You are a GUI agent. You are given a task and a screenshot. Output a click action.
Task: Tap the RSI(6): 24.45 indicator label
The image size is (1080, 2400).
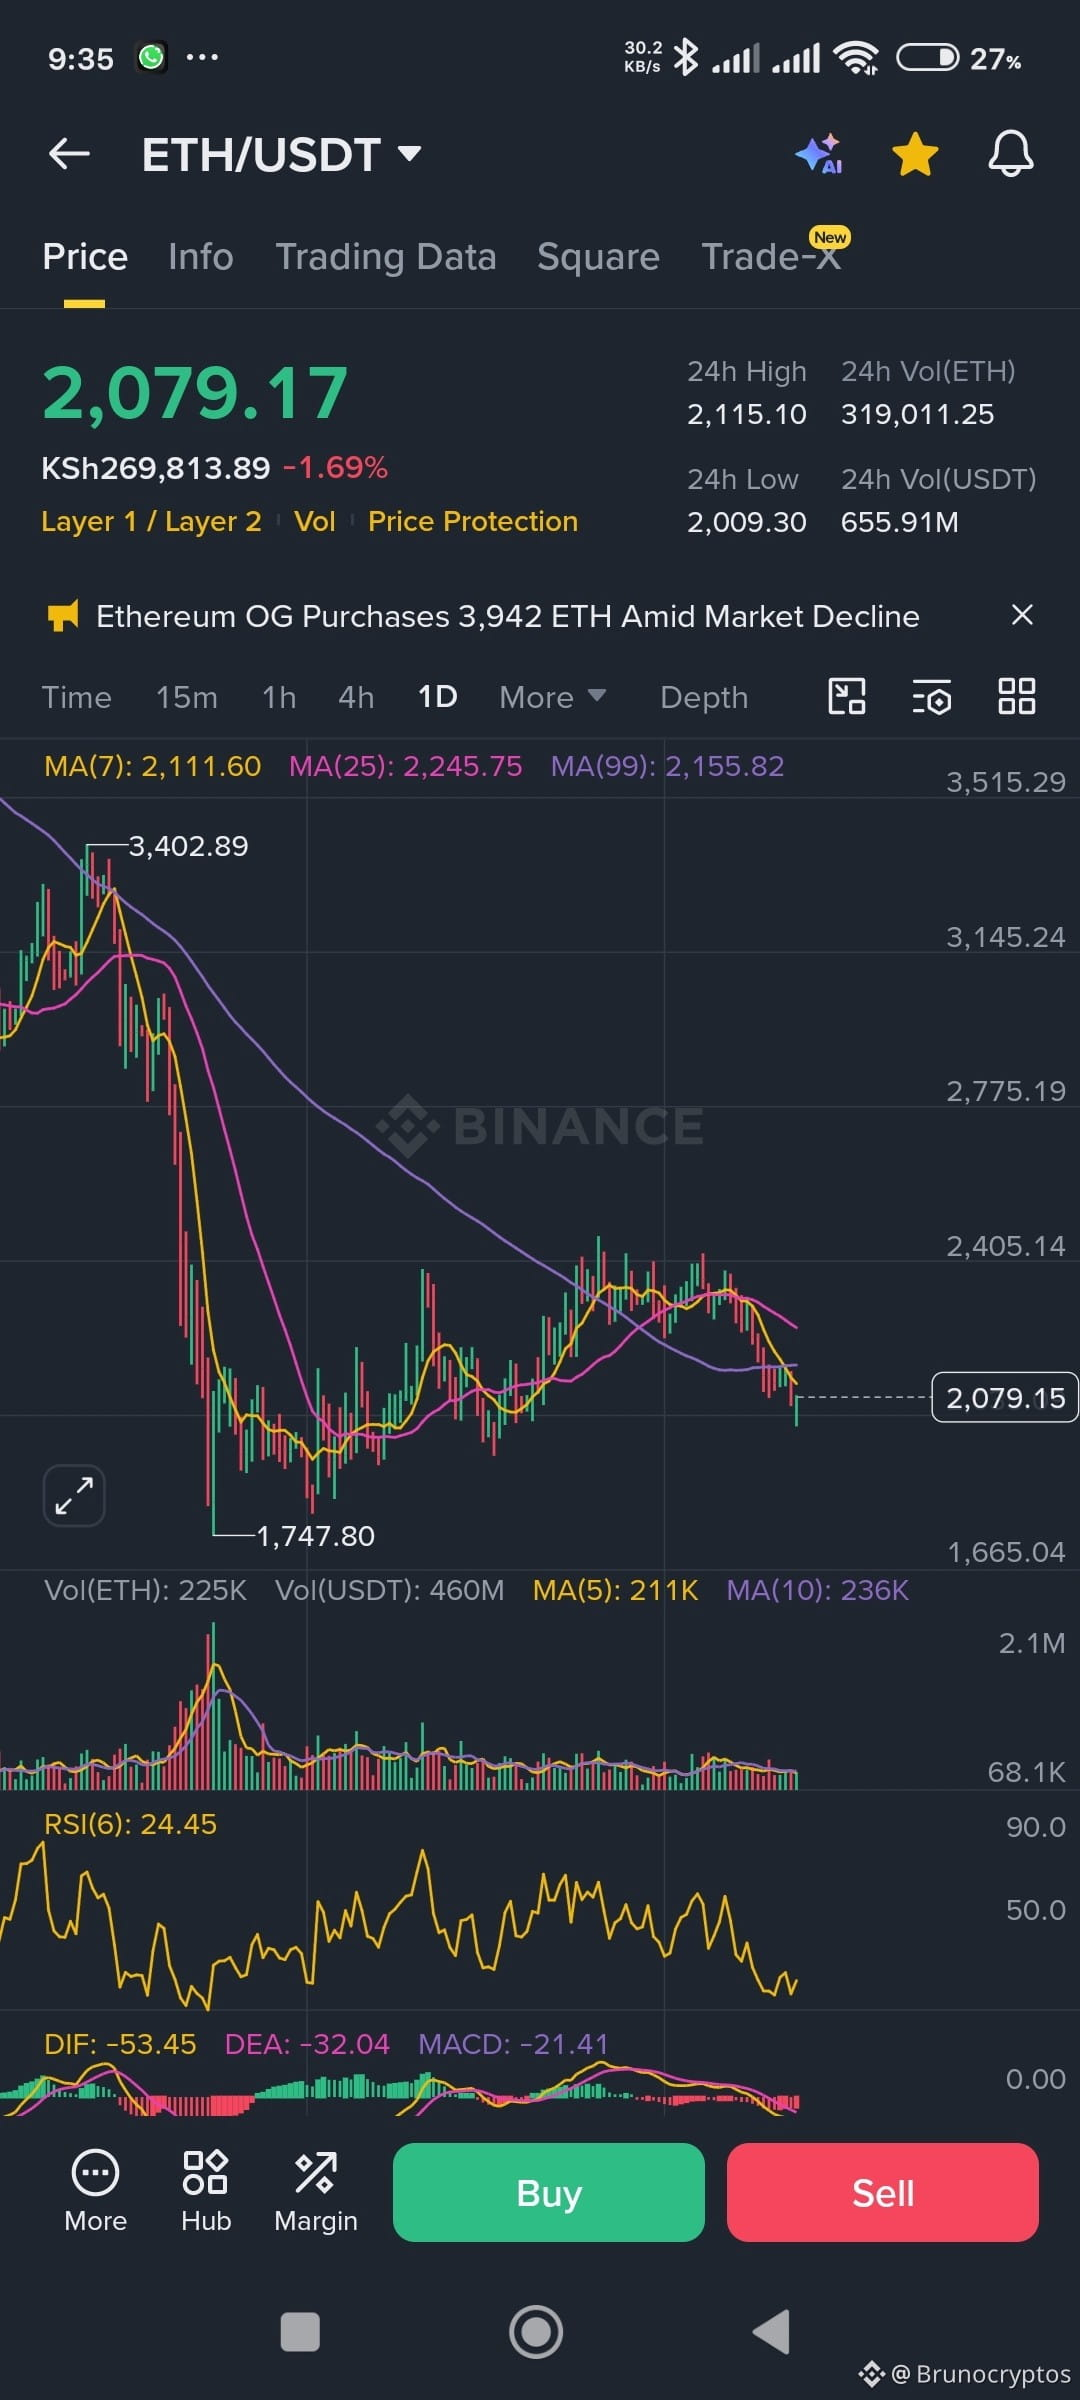coord(130,1824)
